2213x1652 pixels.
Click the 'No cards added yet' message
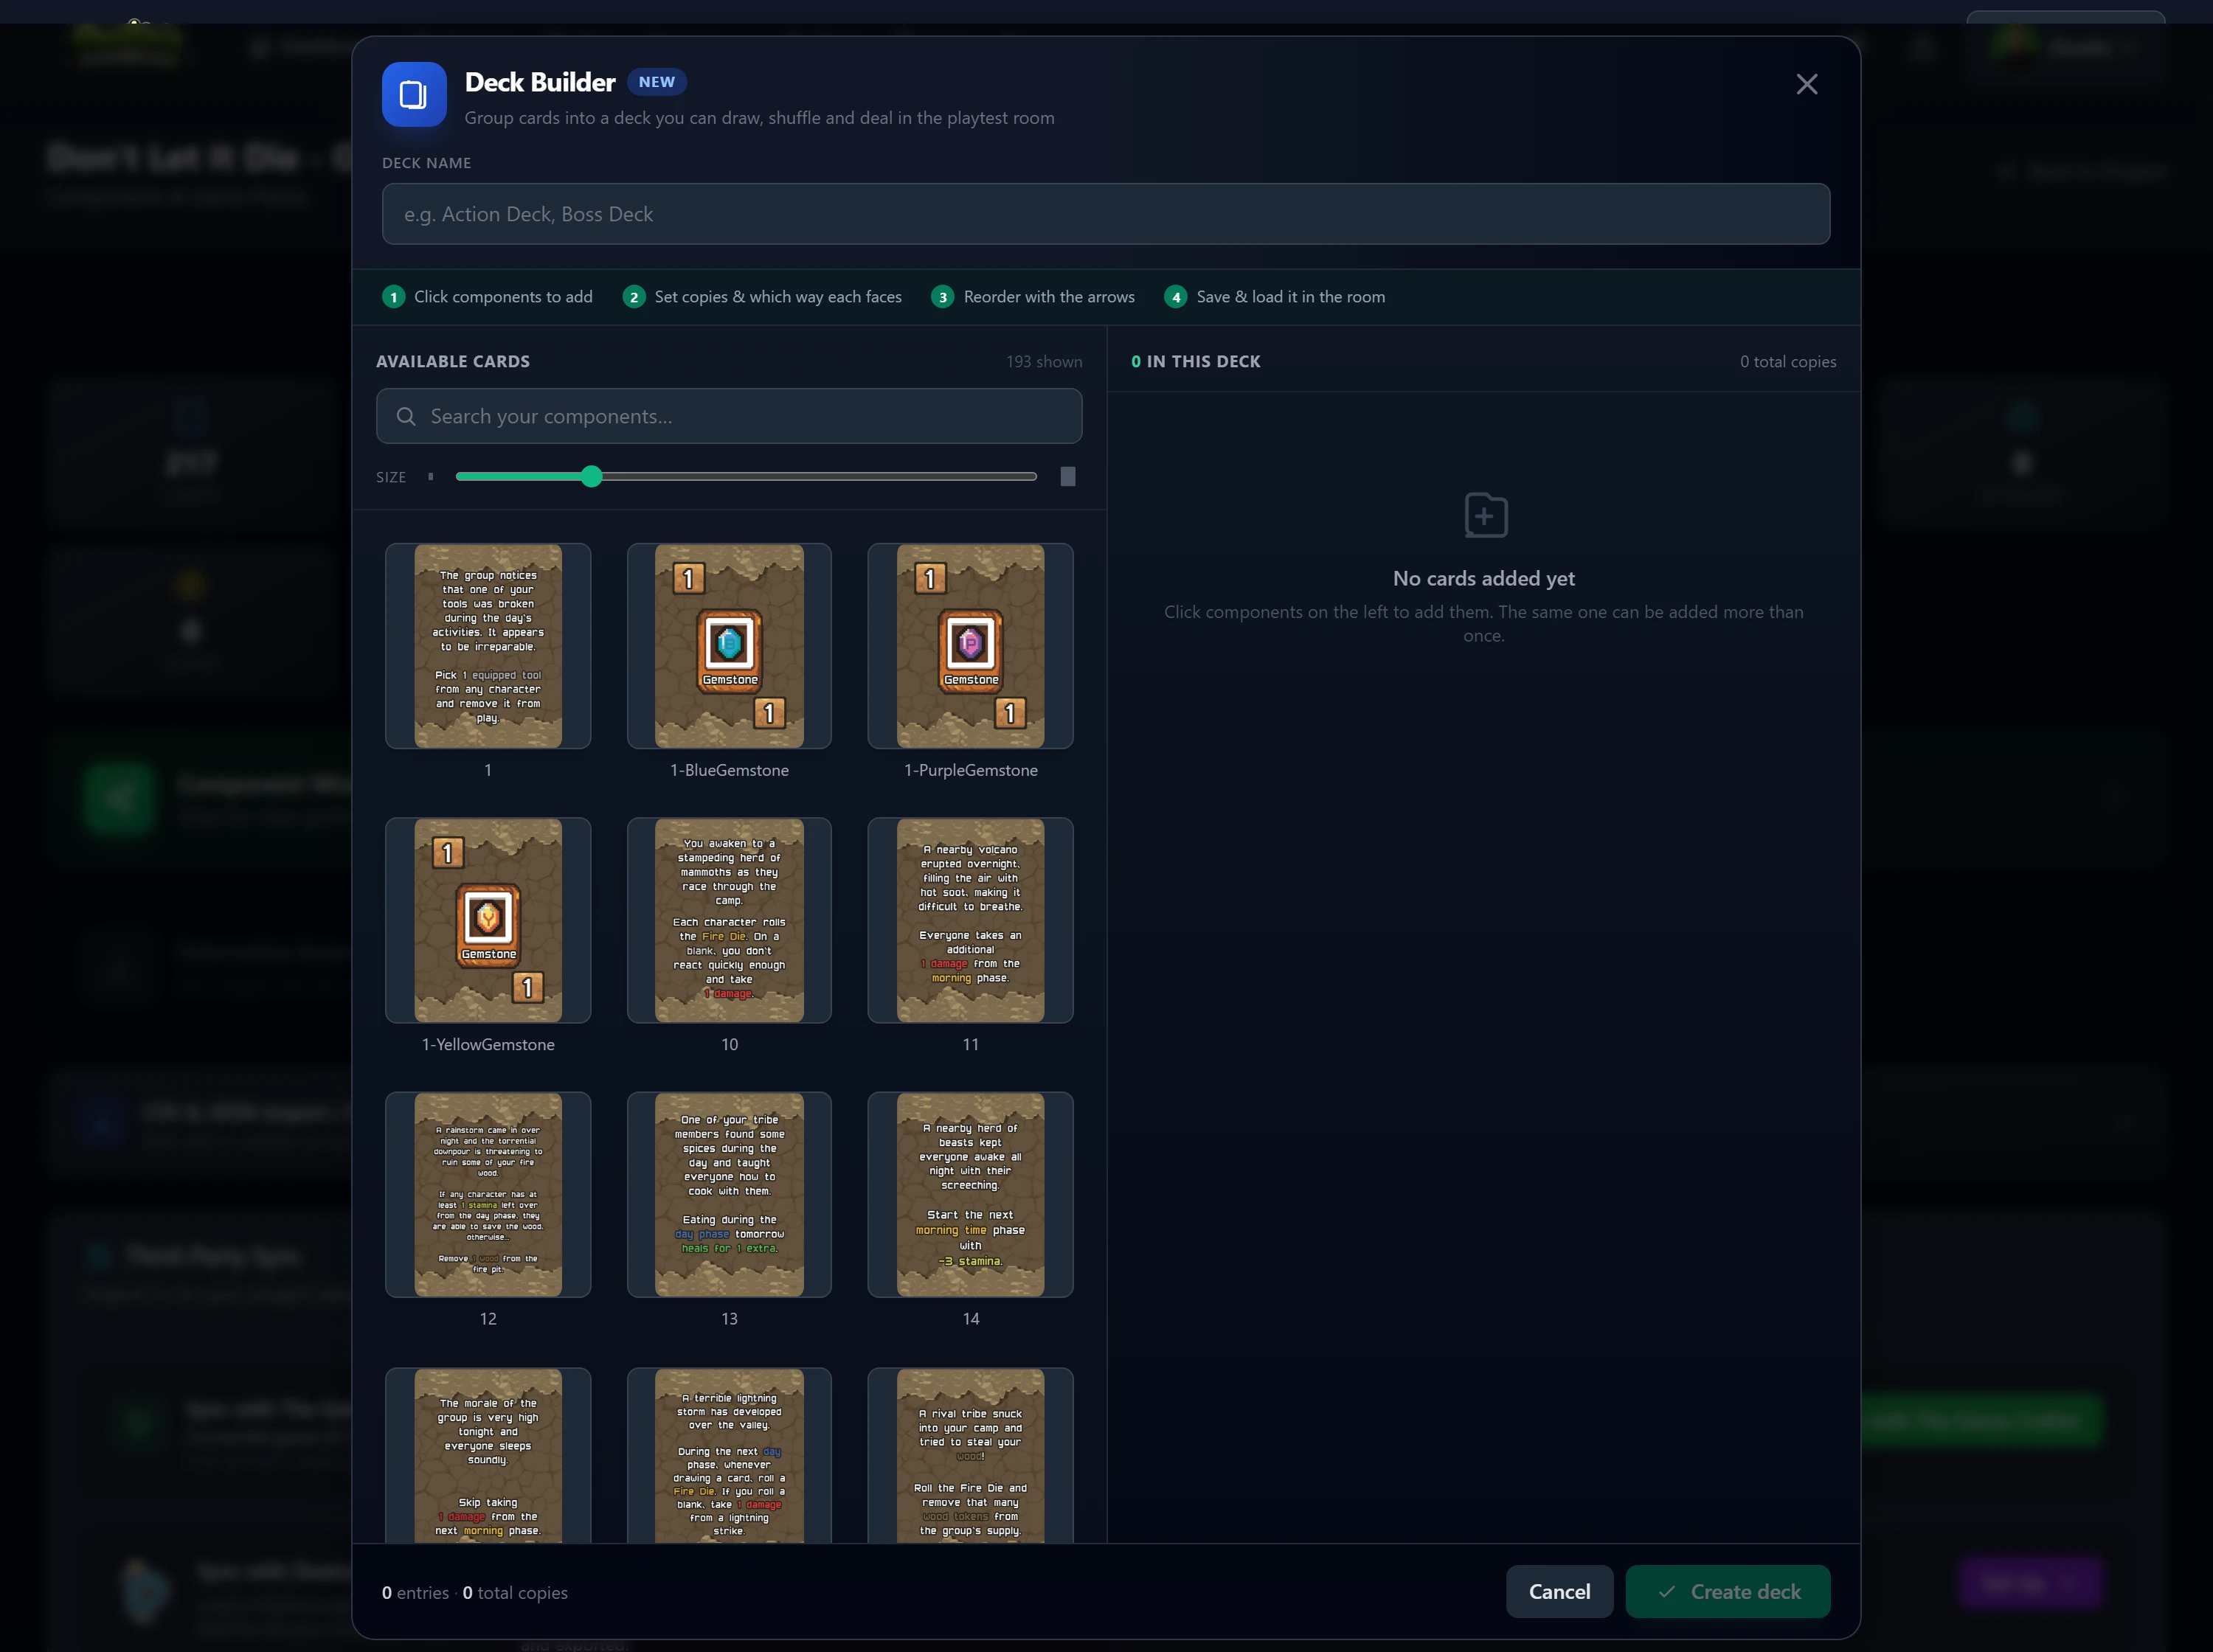pos(1483,578)
